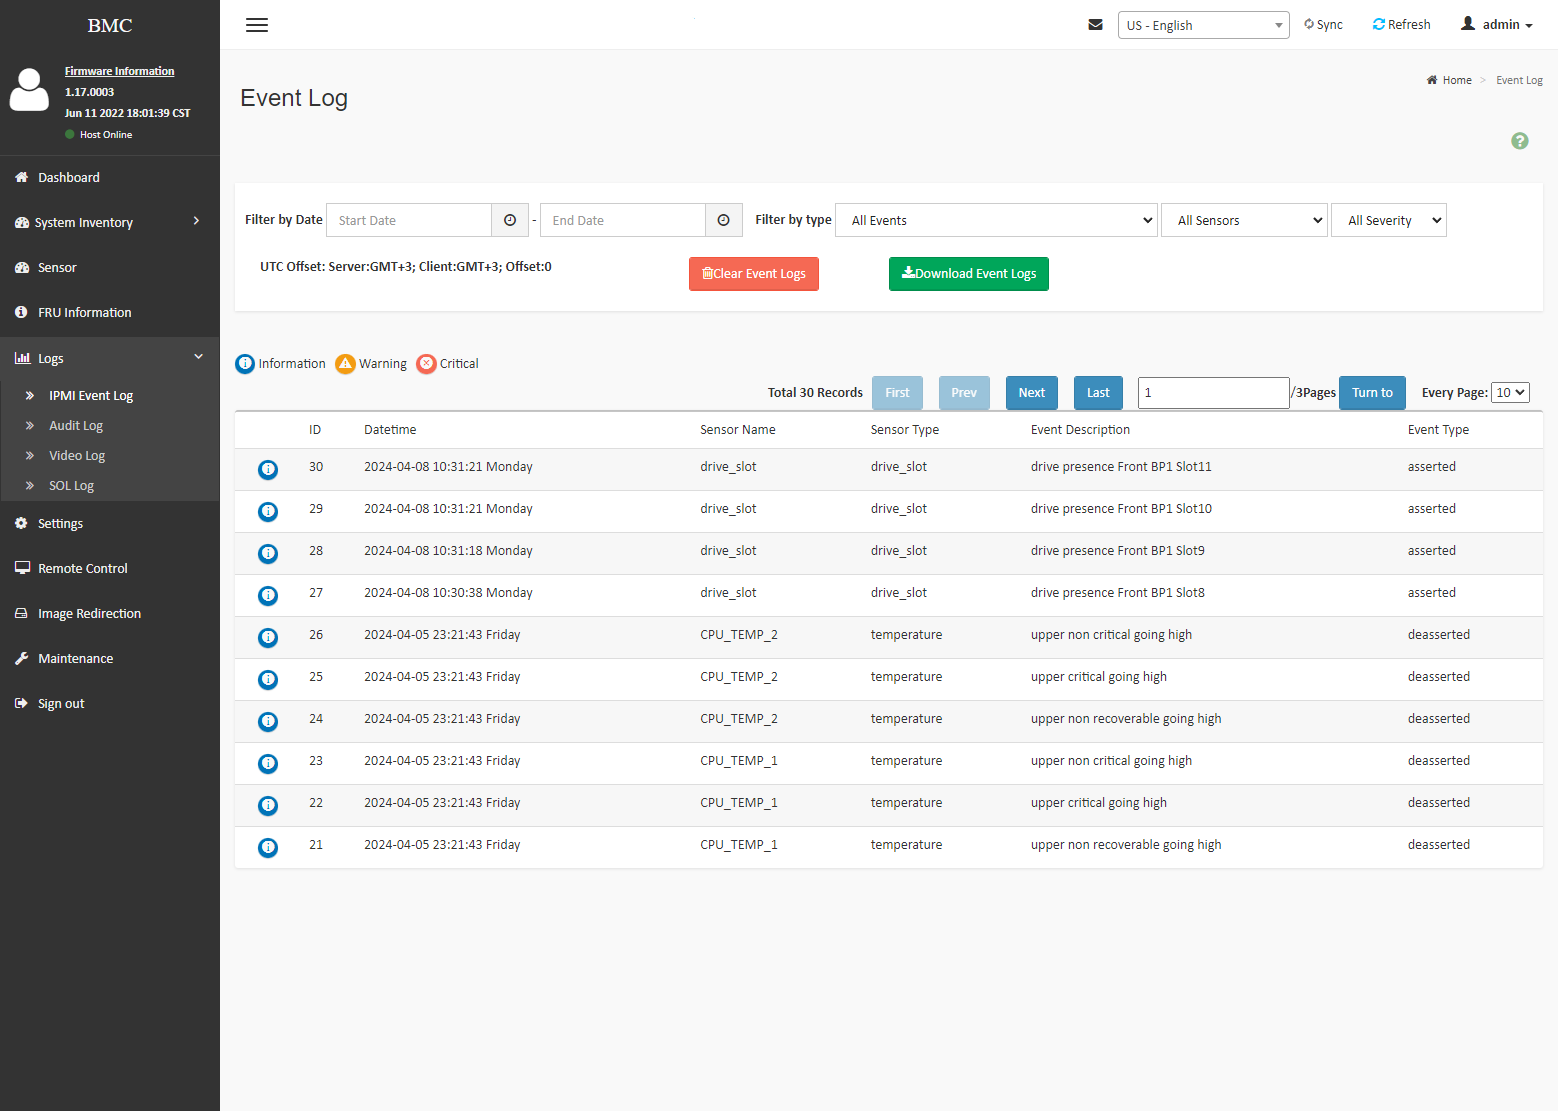The height and width of the screenshot is (1111, 1558).
Task: Open the Start Date clock picker icon
Action: click(510, 220)
